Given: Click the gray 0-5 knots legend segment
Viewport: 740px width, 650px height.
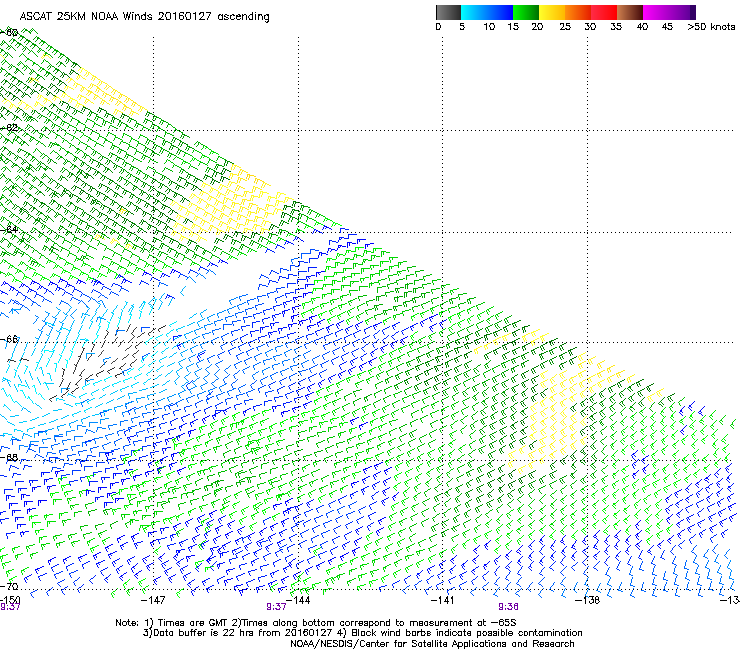Looking at the screenshot, I should (x=448, y=12).
